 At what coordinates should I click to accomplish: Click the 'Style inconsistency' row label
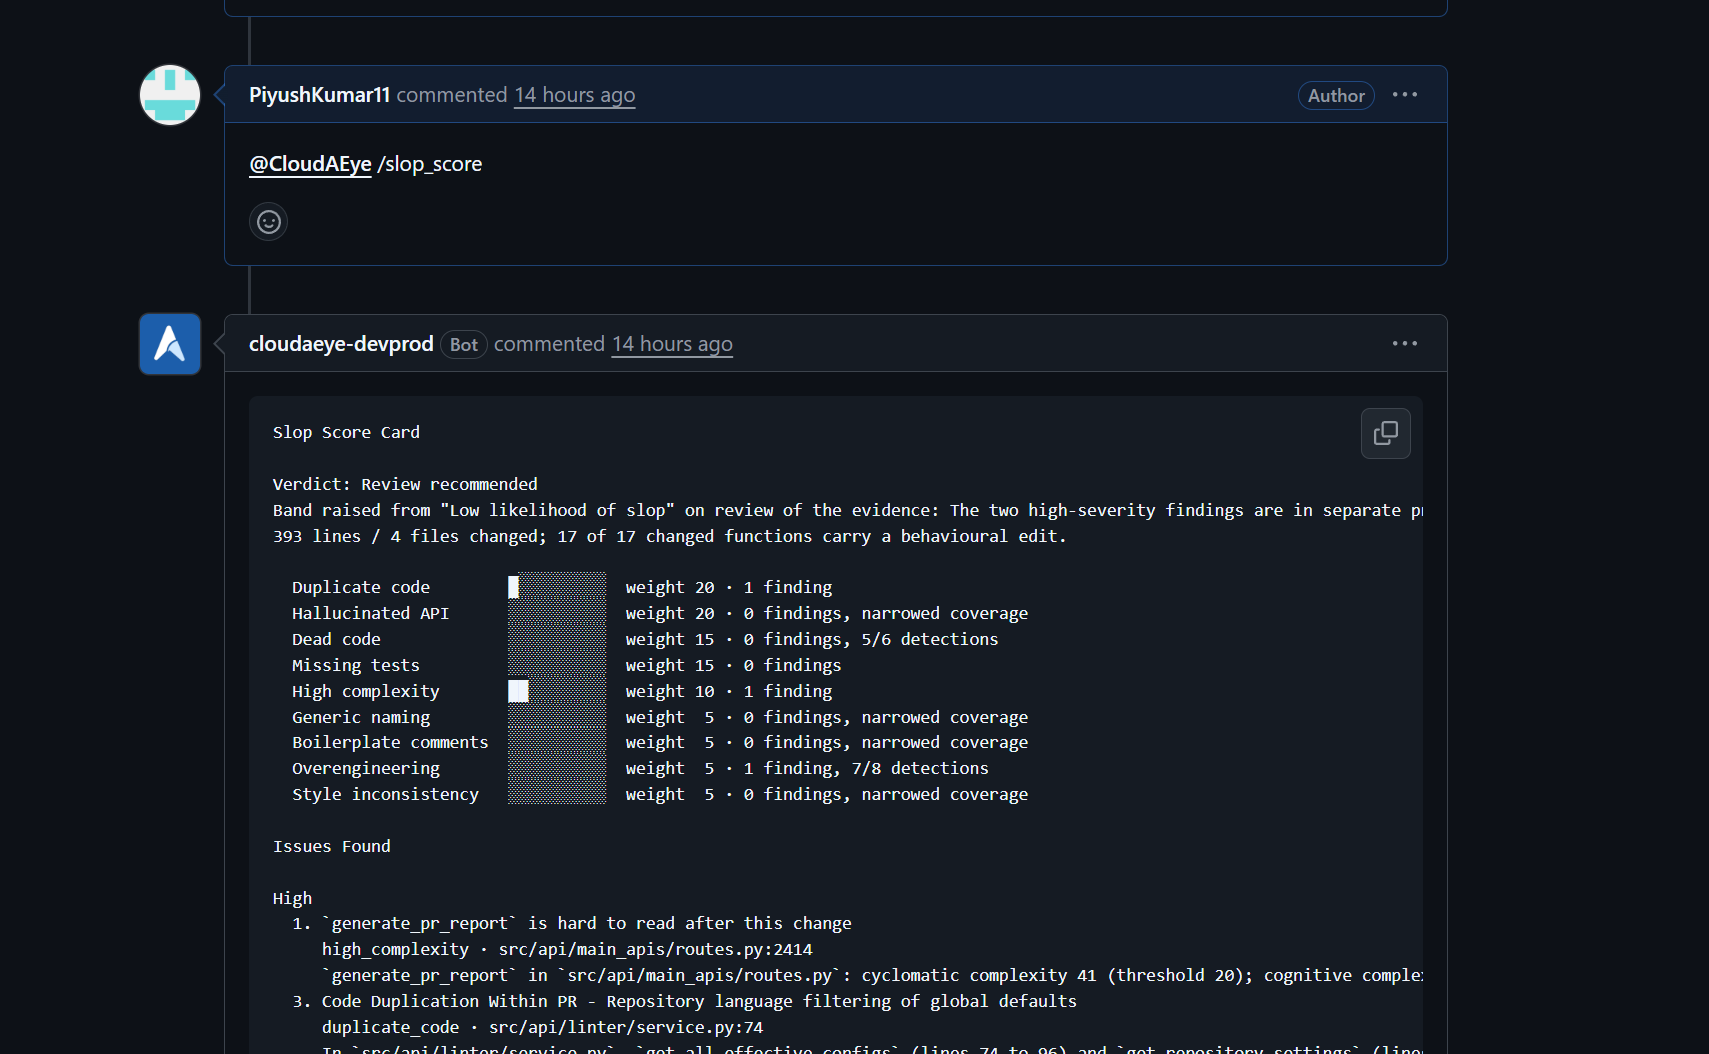tap(385, 794)
